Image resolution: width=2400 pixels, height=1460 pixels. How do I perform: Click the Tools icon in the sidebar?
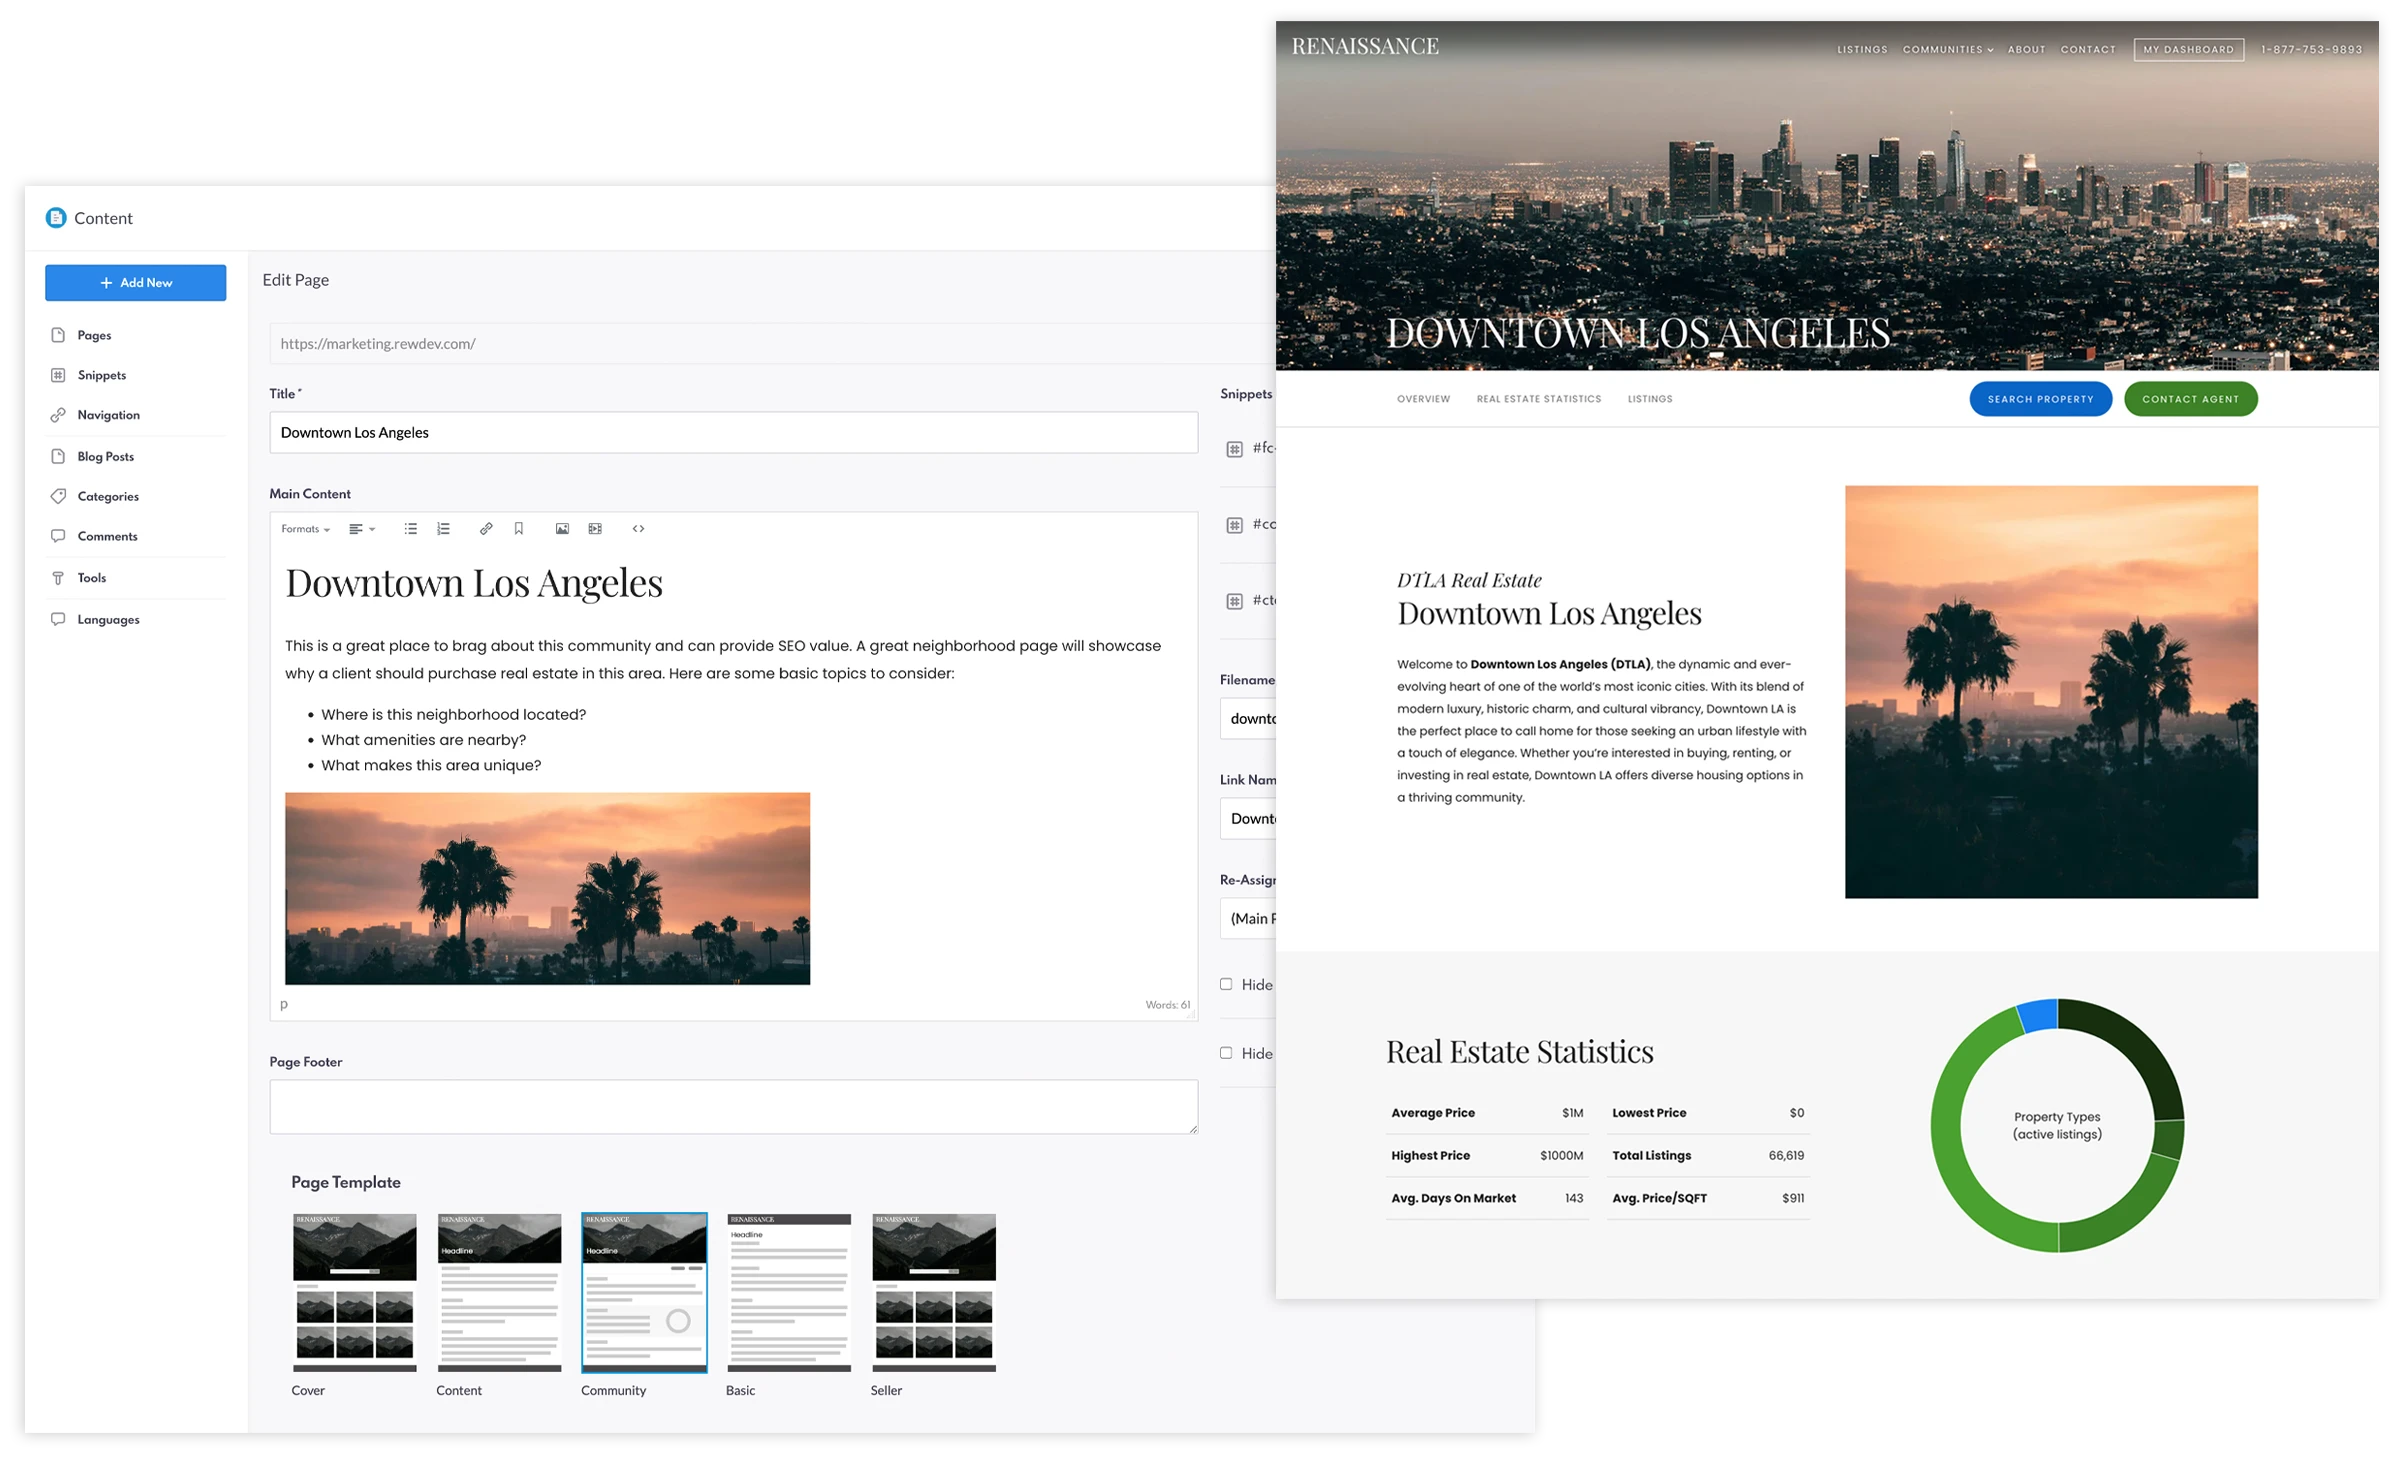point(58,578)
